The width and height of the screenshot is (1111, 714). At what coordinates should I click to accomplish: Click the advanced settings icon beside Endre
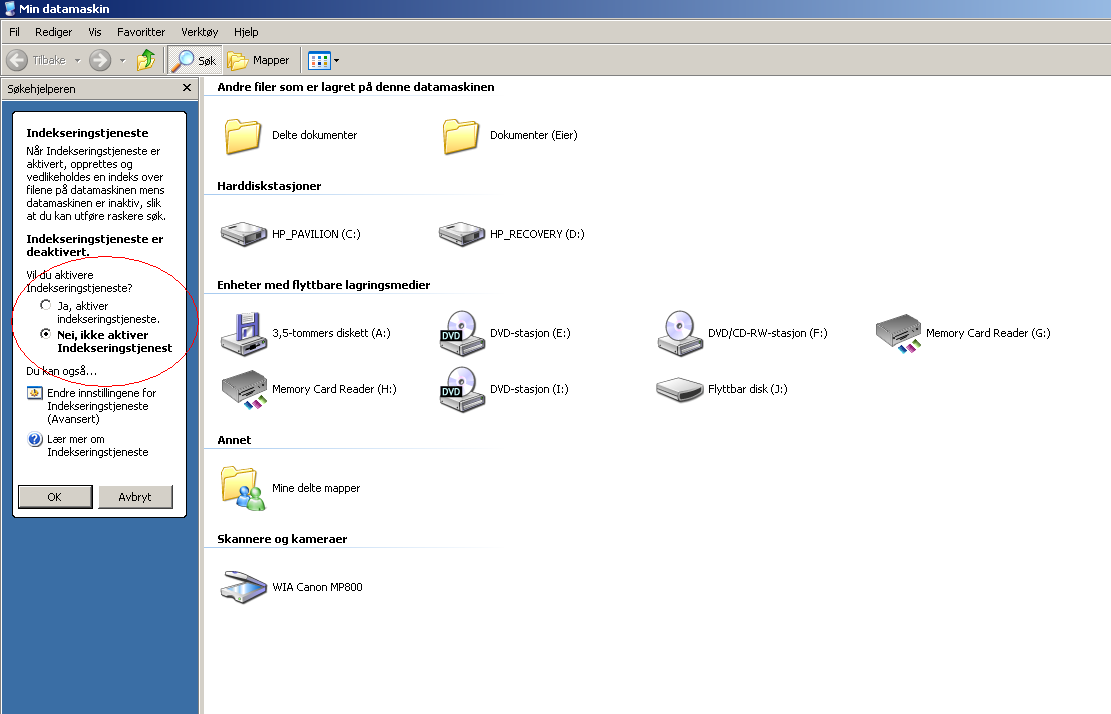click(x=35, y=393)
